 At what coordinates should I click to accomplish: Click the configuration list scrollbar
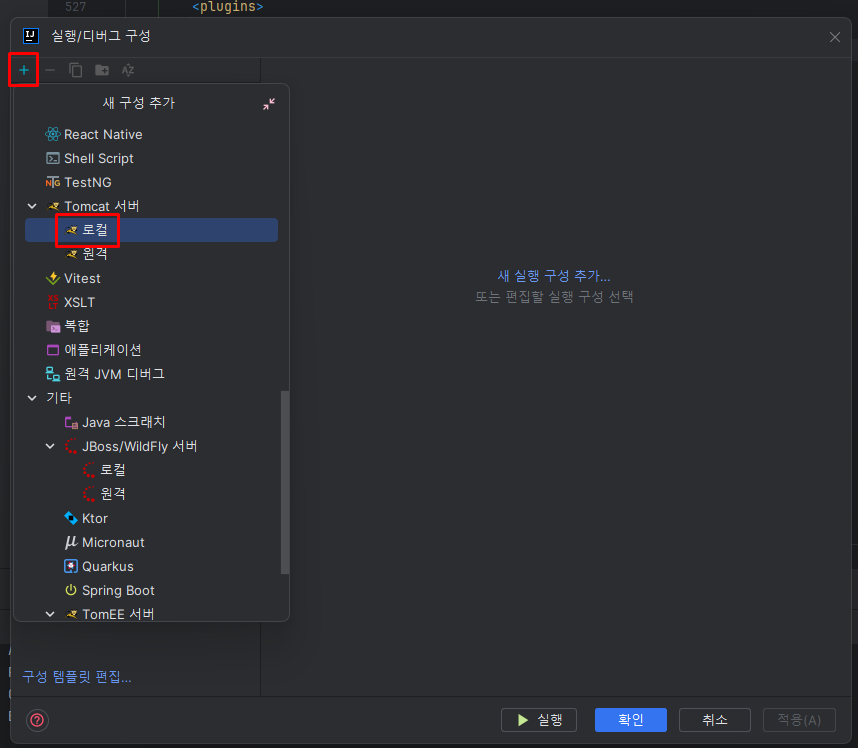(x=285, y=482)
